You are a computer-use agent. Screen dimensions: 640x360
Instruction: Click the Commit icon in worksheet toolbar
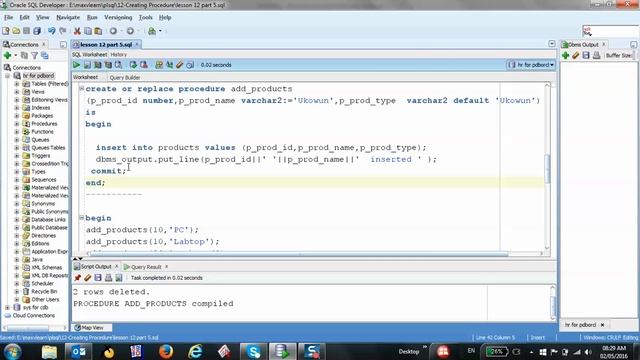[133, 65]
